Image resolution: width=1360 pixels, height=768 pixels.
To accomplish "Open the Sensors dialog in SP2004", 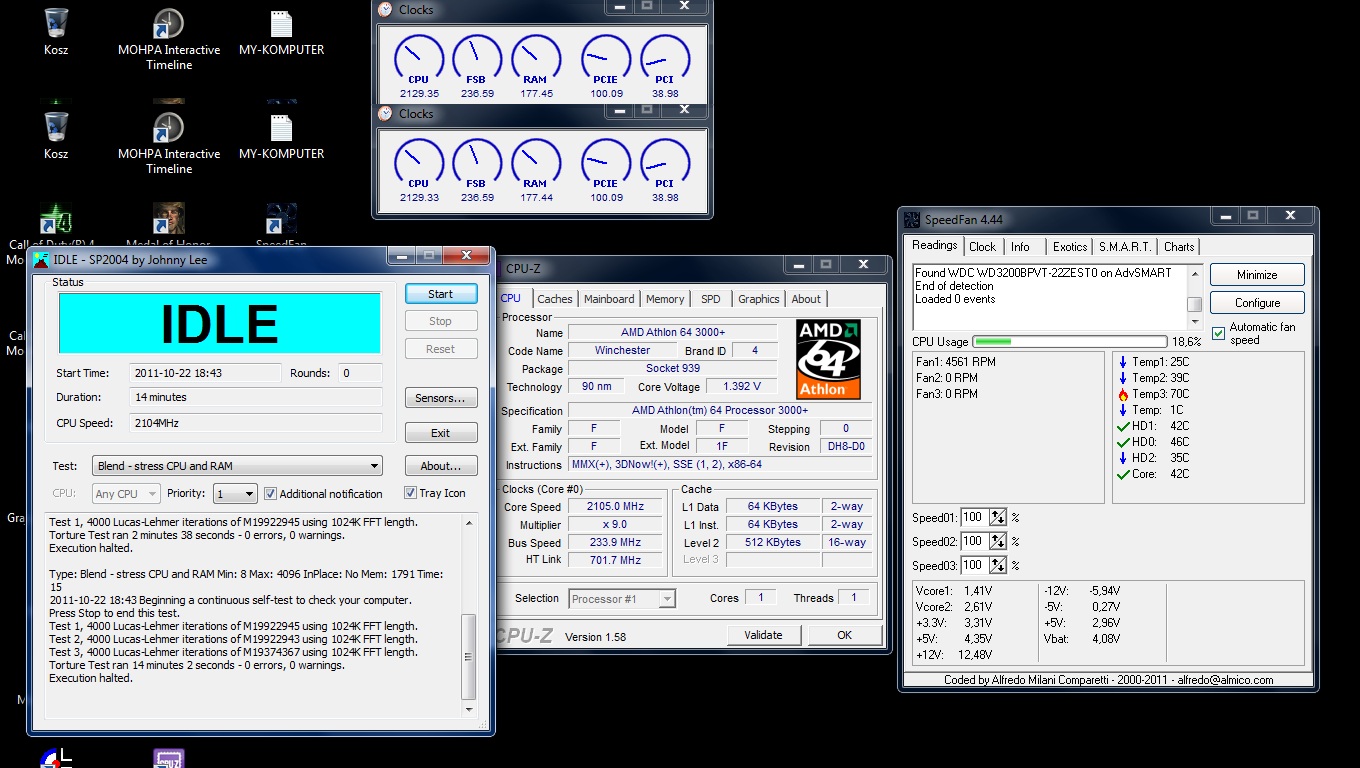I will tap(441, 398).
